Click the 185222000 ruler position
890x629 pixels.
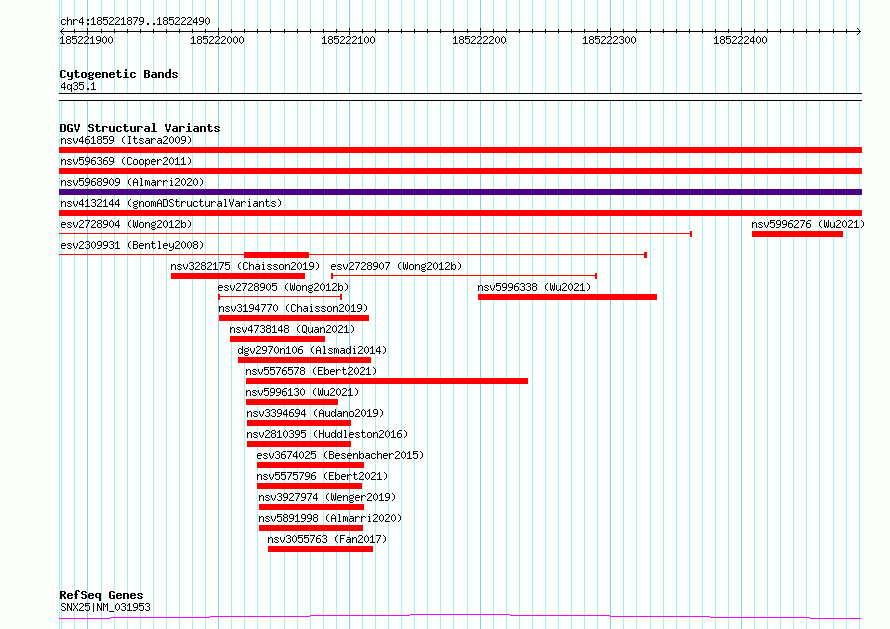pos(217,40)
